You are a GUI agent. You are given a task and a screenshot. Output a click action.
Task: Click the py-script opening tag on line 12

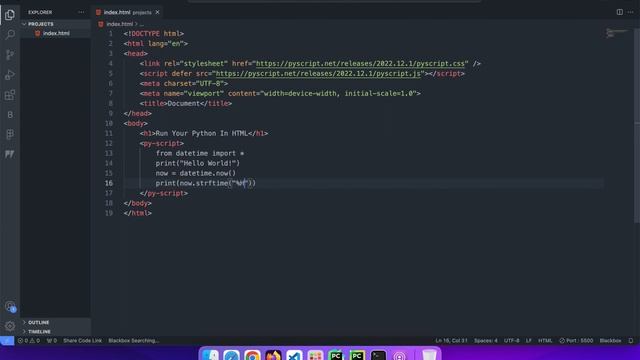[x=162, y=143]
